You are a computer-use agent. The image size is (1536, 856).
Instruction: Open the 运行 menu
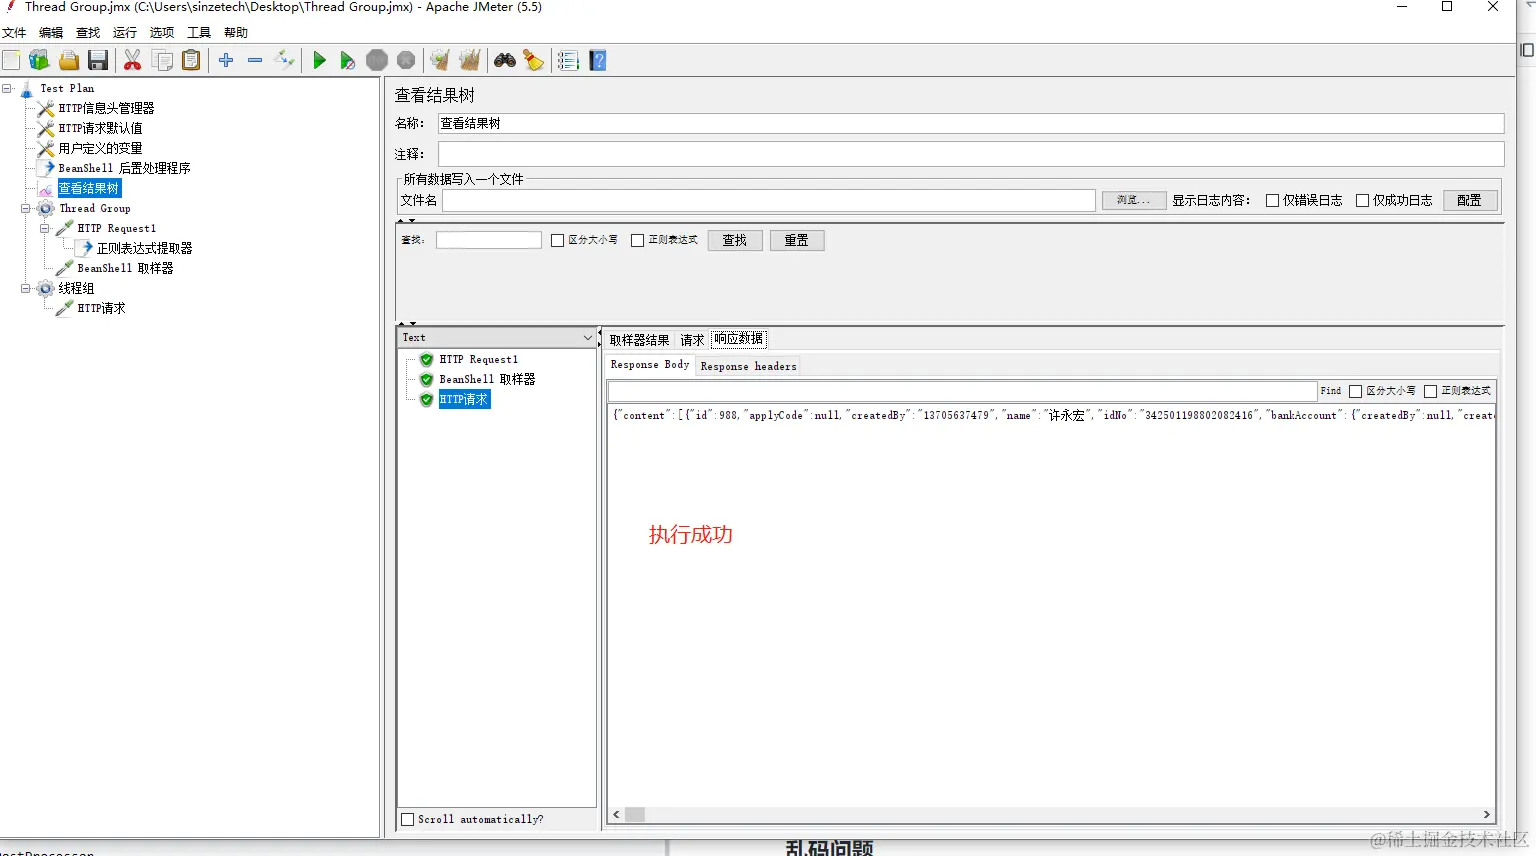point(125,33)
